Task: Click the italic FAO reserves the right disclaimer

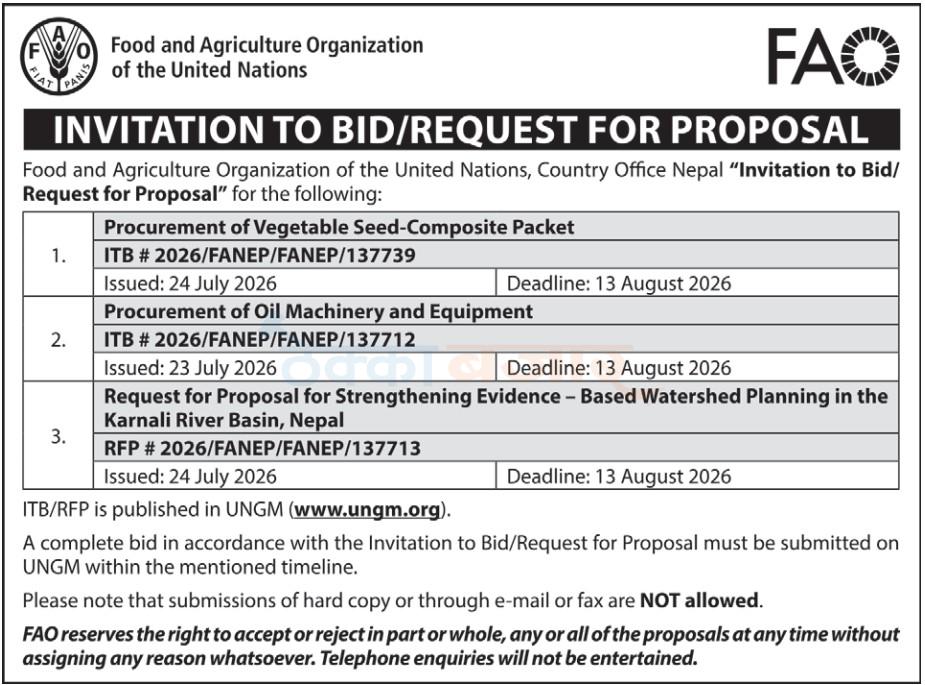Action: [x=461, y=646]
